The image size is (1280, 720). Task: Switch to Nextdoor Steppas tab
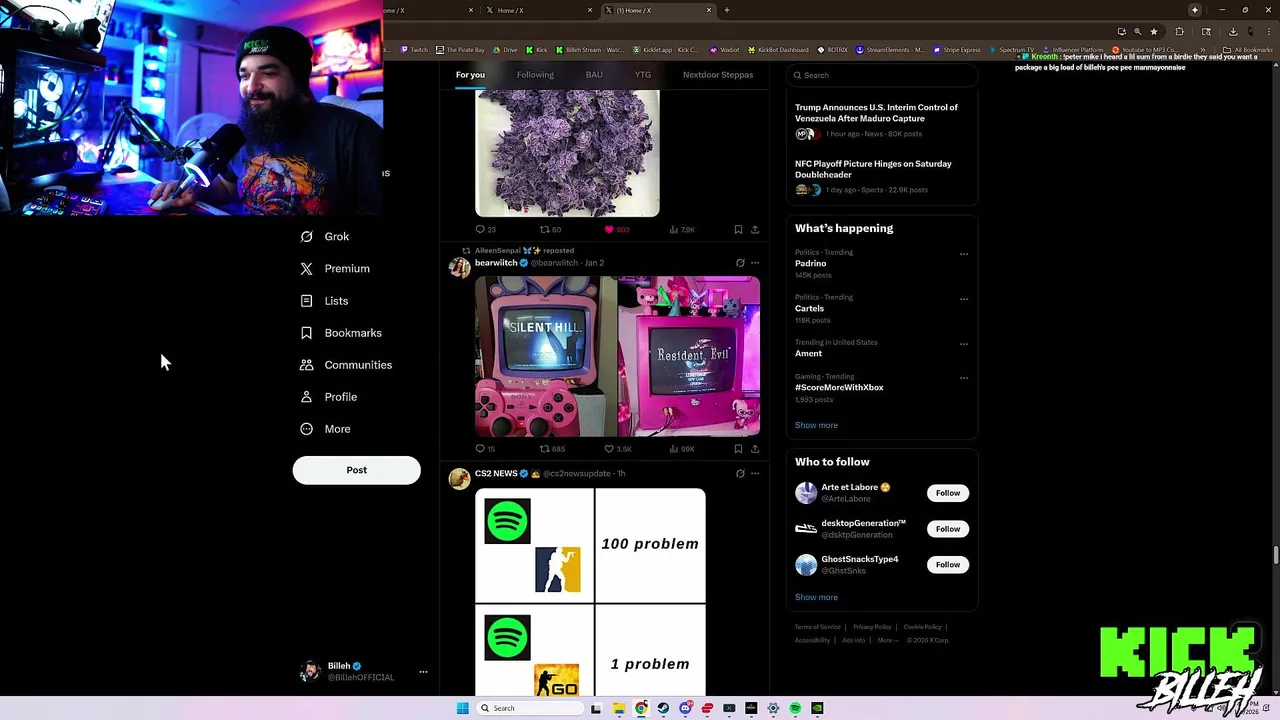718,75
